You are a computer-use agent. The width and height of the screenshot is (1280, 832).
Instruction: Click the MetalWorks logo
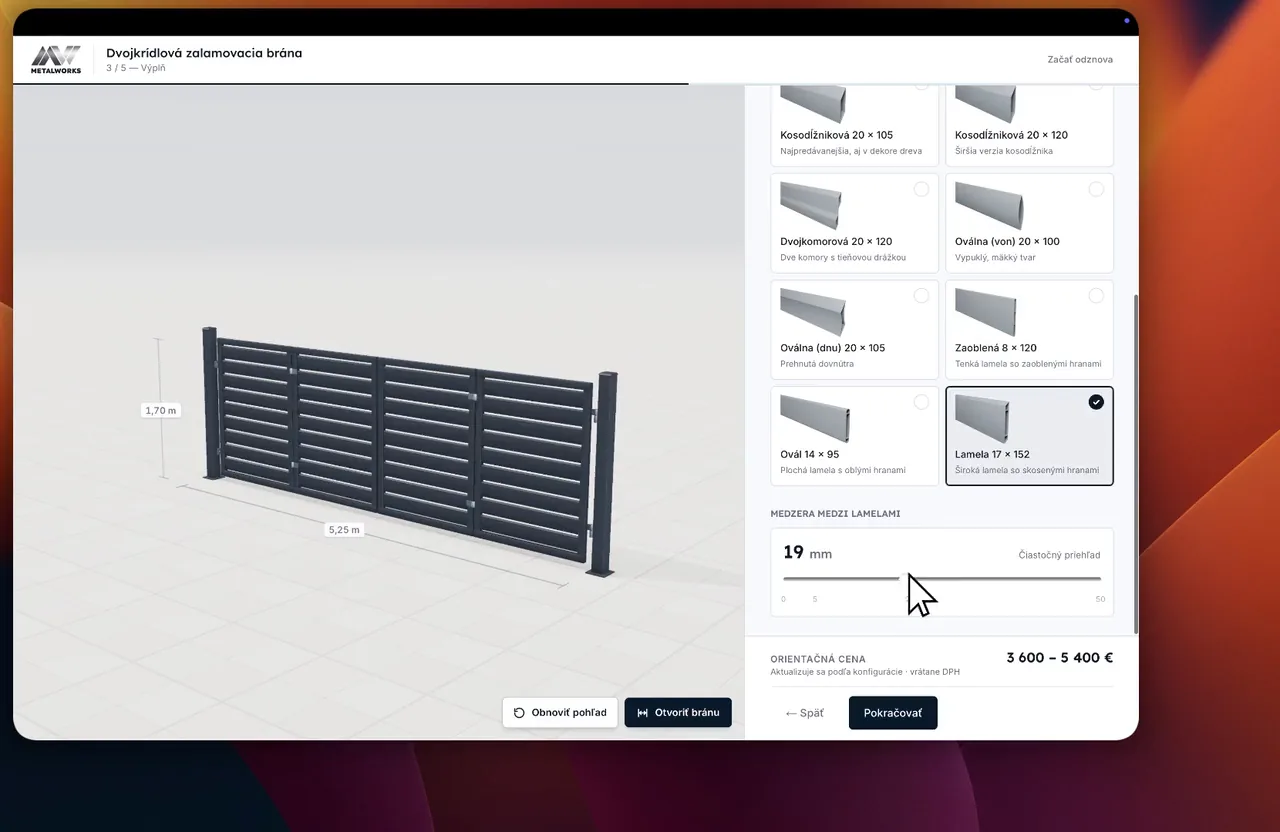click(56, 60)
